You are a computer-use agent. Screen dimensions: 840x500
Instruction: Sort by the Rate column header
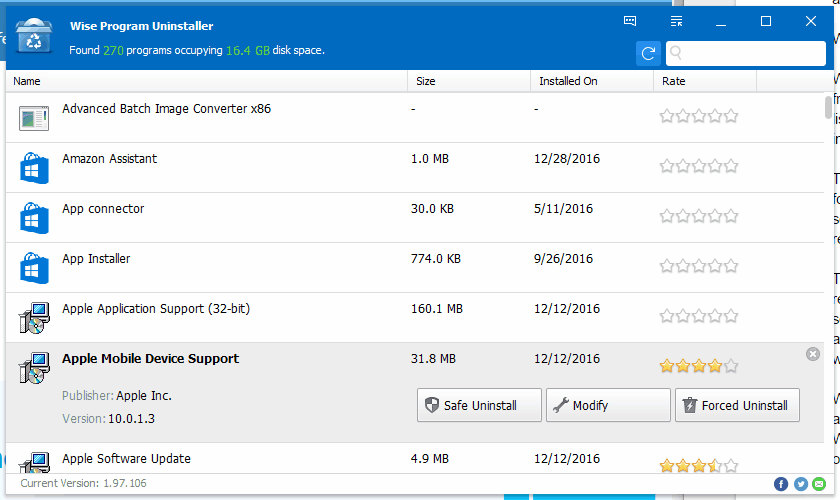705,81
